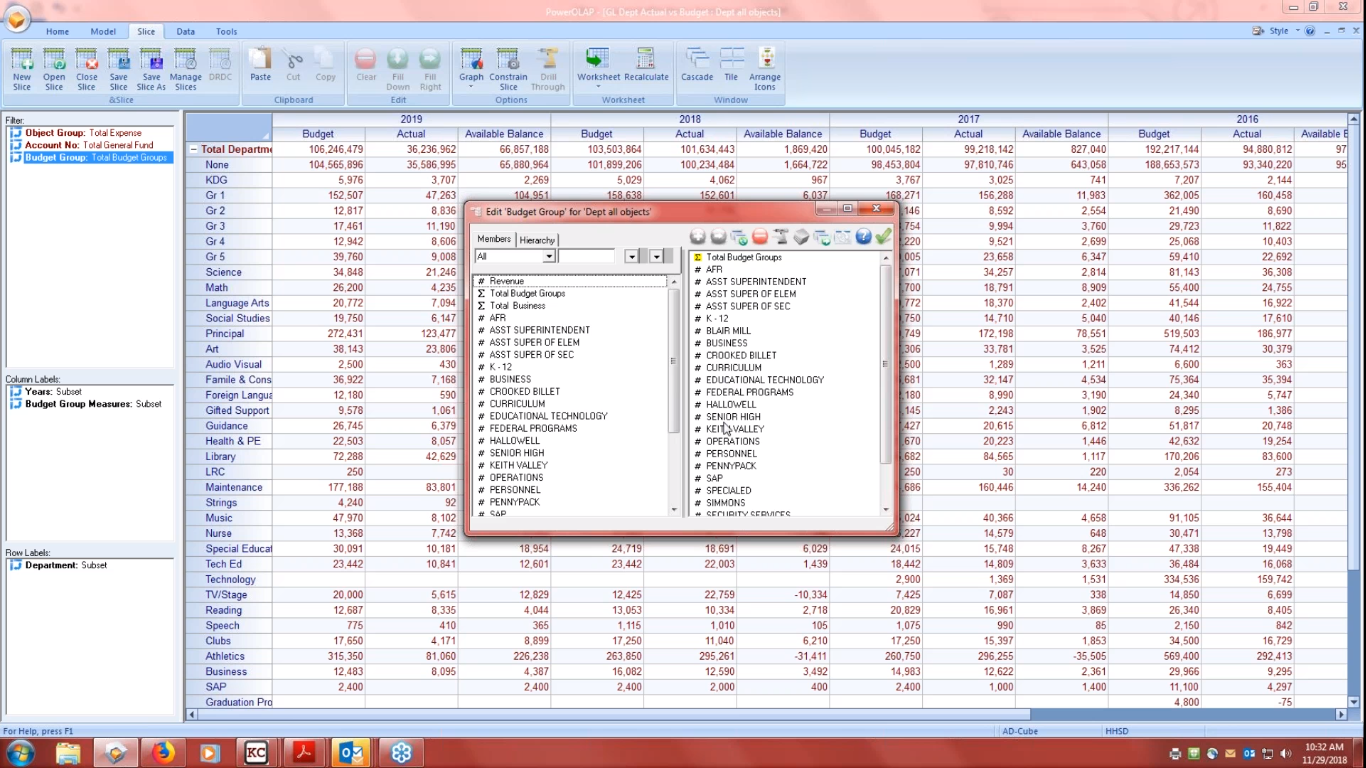This screenshot has width=1366, height=768.
Task: Switch to the Model ribbon tab
Action: (x=103, y=32)
